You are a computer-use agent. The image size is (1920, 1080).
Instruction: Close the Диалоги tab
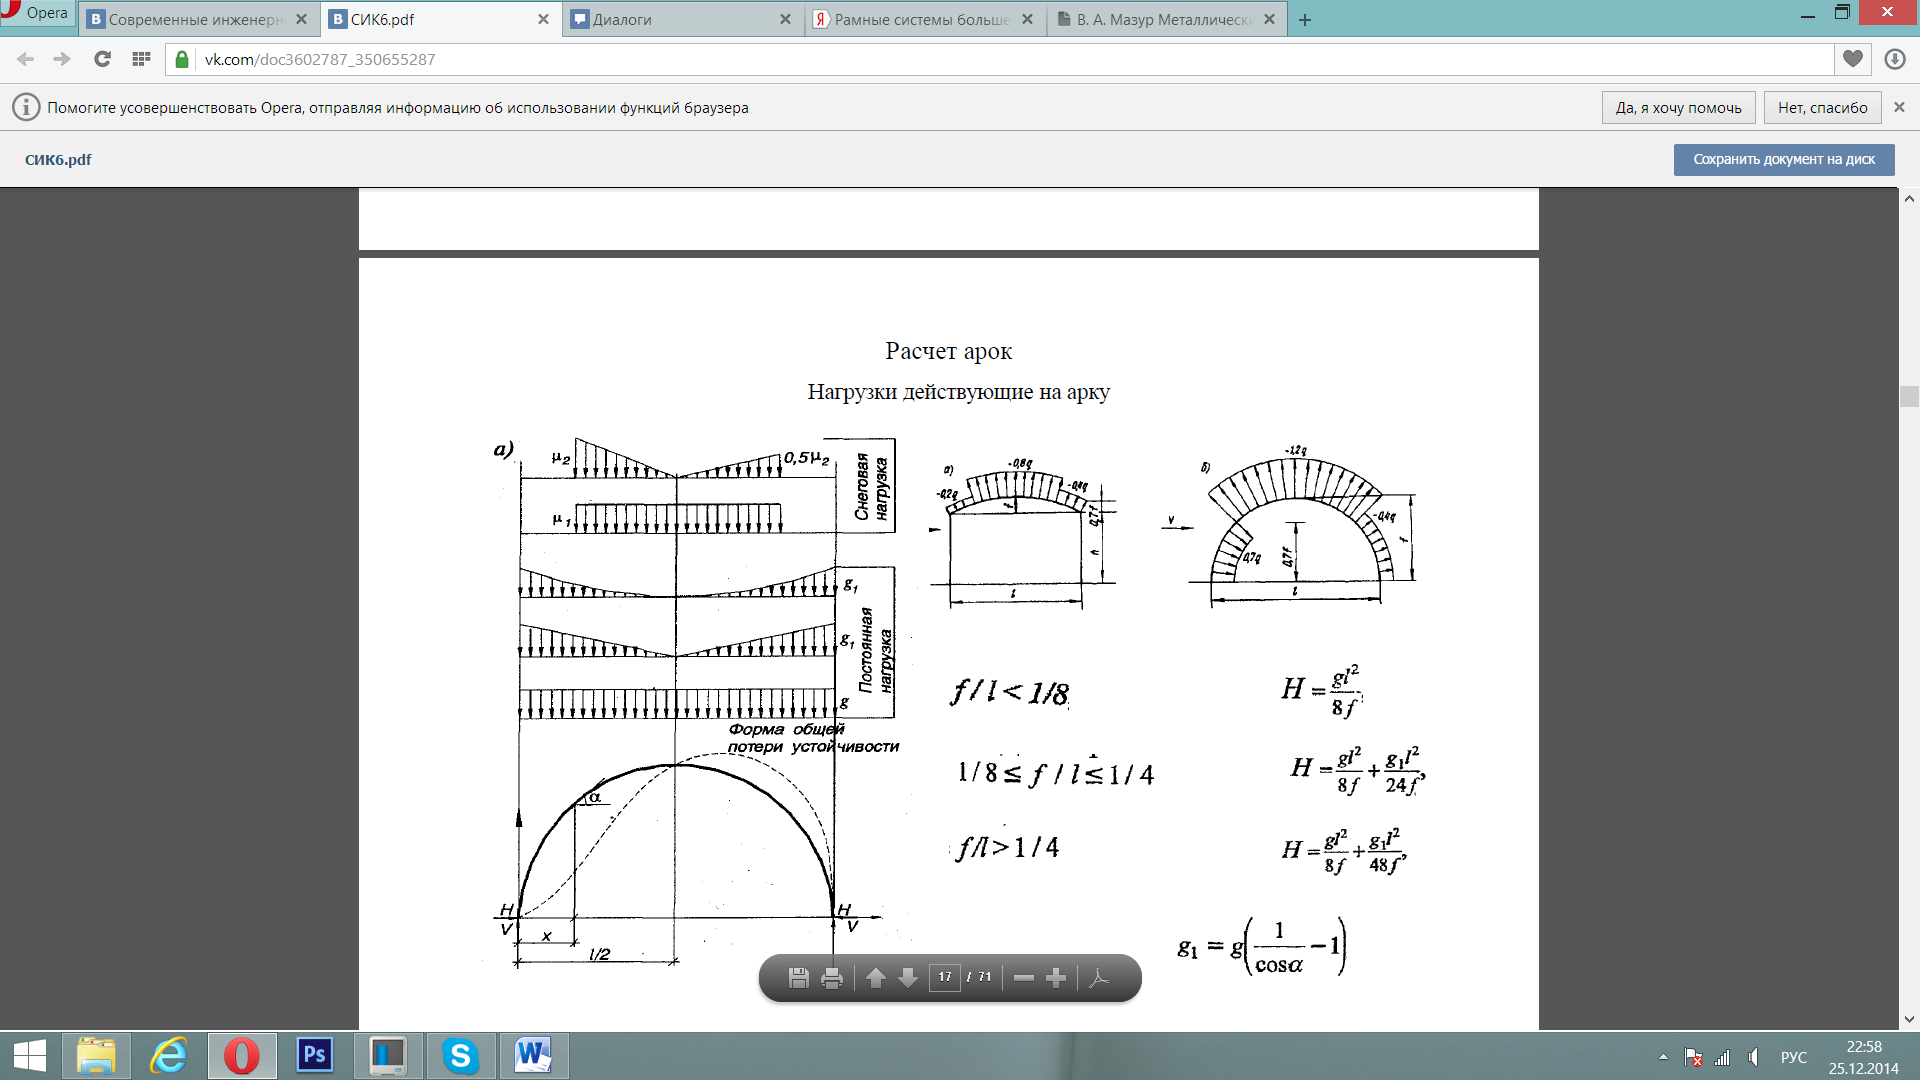click(x=785, y=19)
